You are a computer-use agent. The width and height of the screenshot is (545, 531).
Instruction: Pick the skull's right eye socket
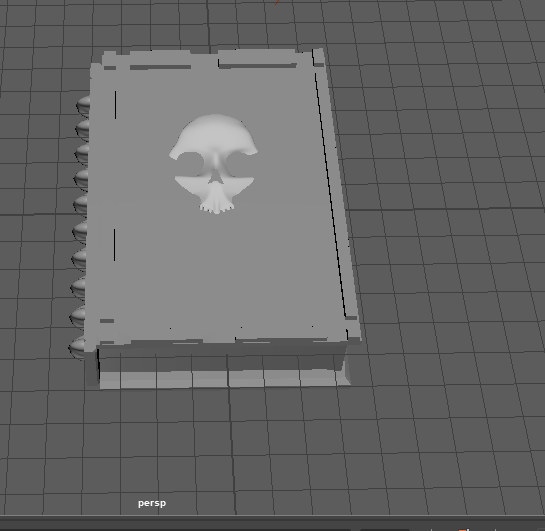pos(239,163)
